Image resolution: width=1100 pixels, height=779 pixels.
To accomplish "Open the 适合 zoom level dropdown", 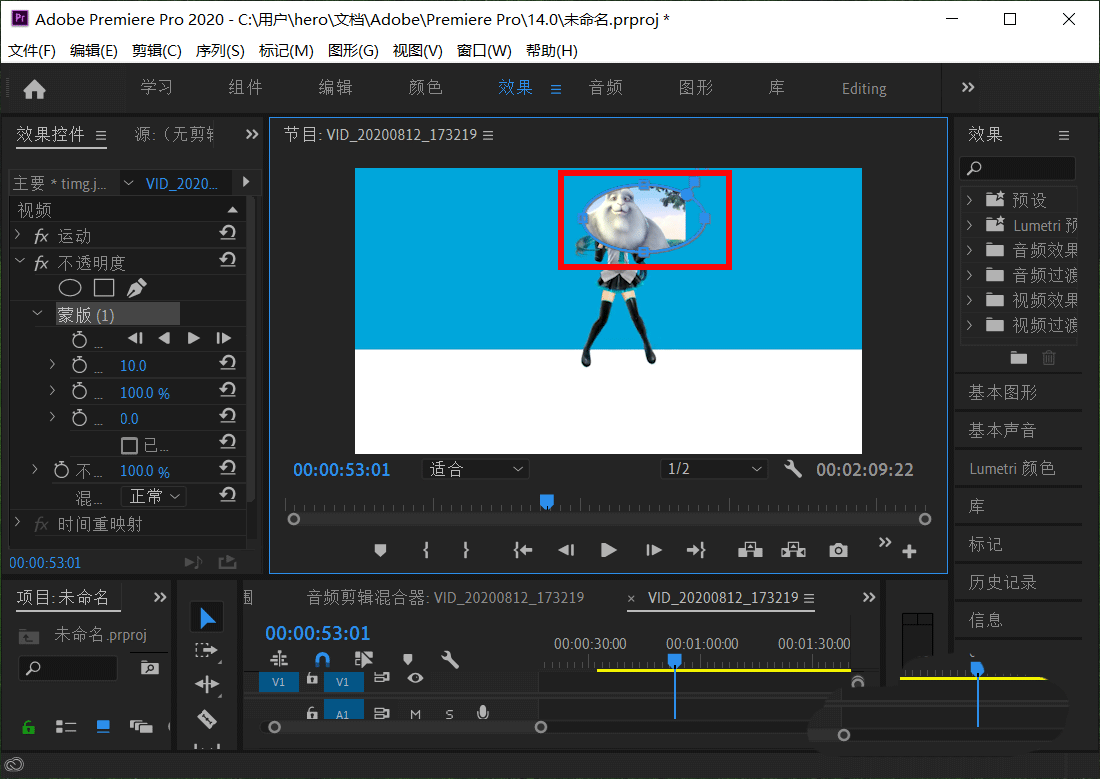I will point(477,469).
